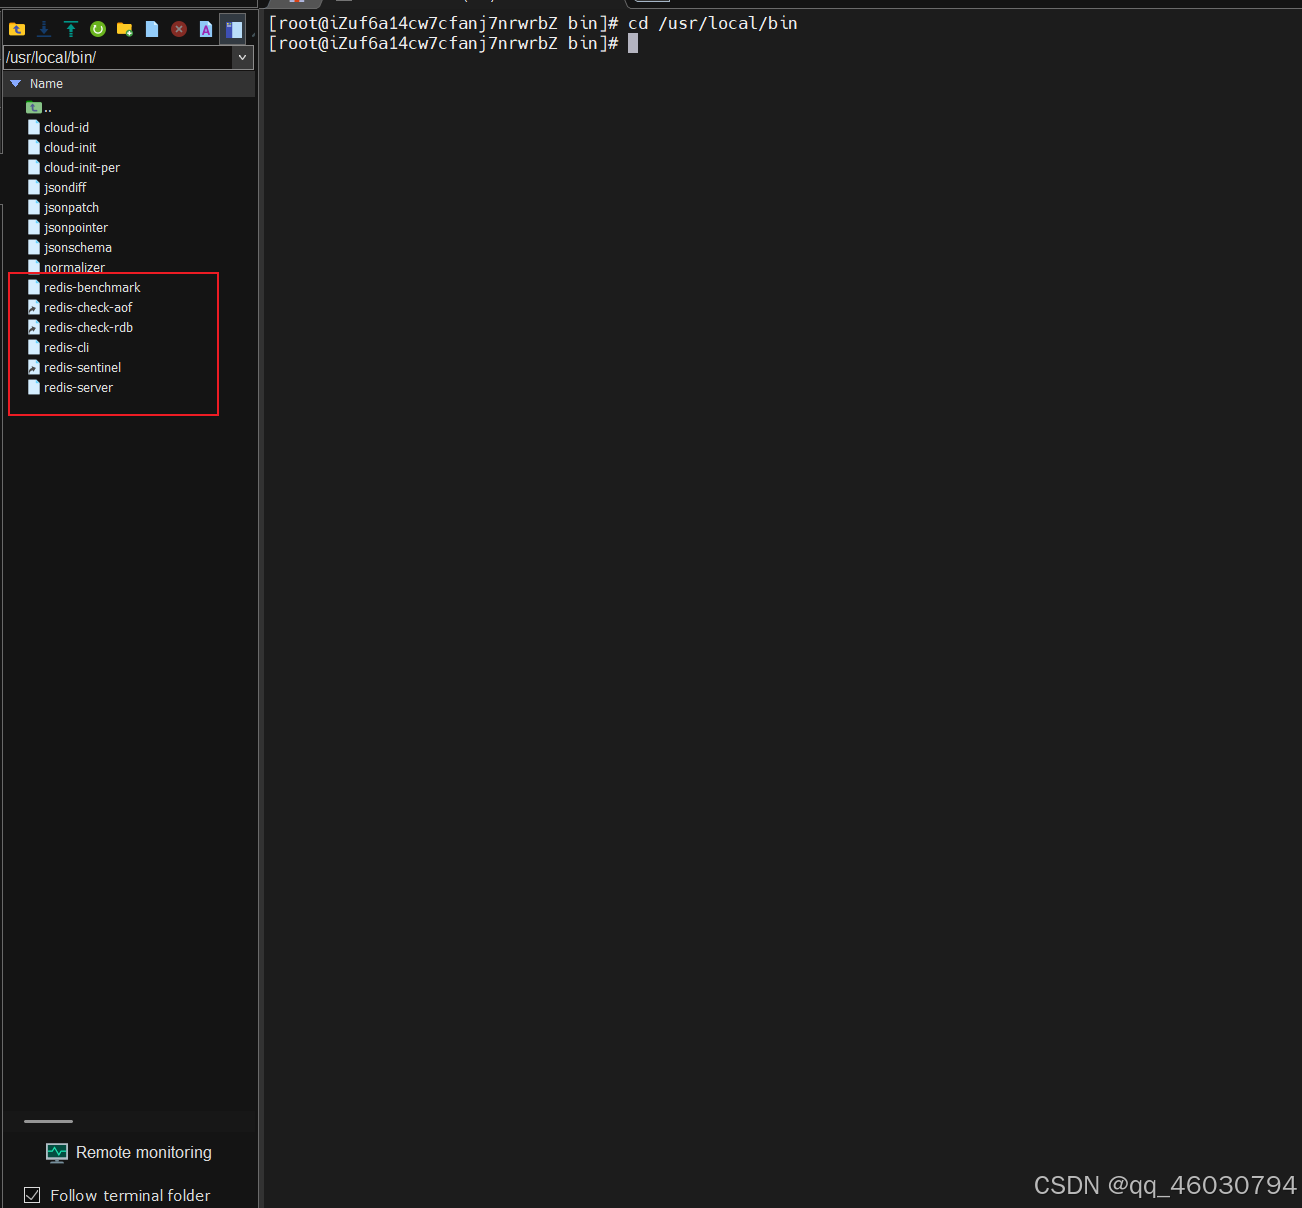Toggle the Follow terminal folder checkbox
The width and height of the screenshot is (1302, 1208).
pyautogui.click(x=32, y=1195)
